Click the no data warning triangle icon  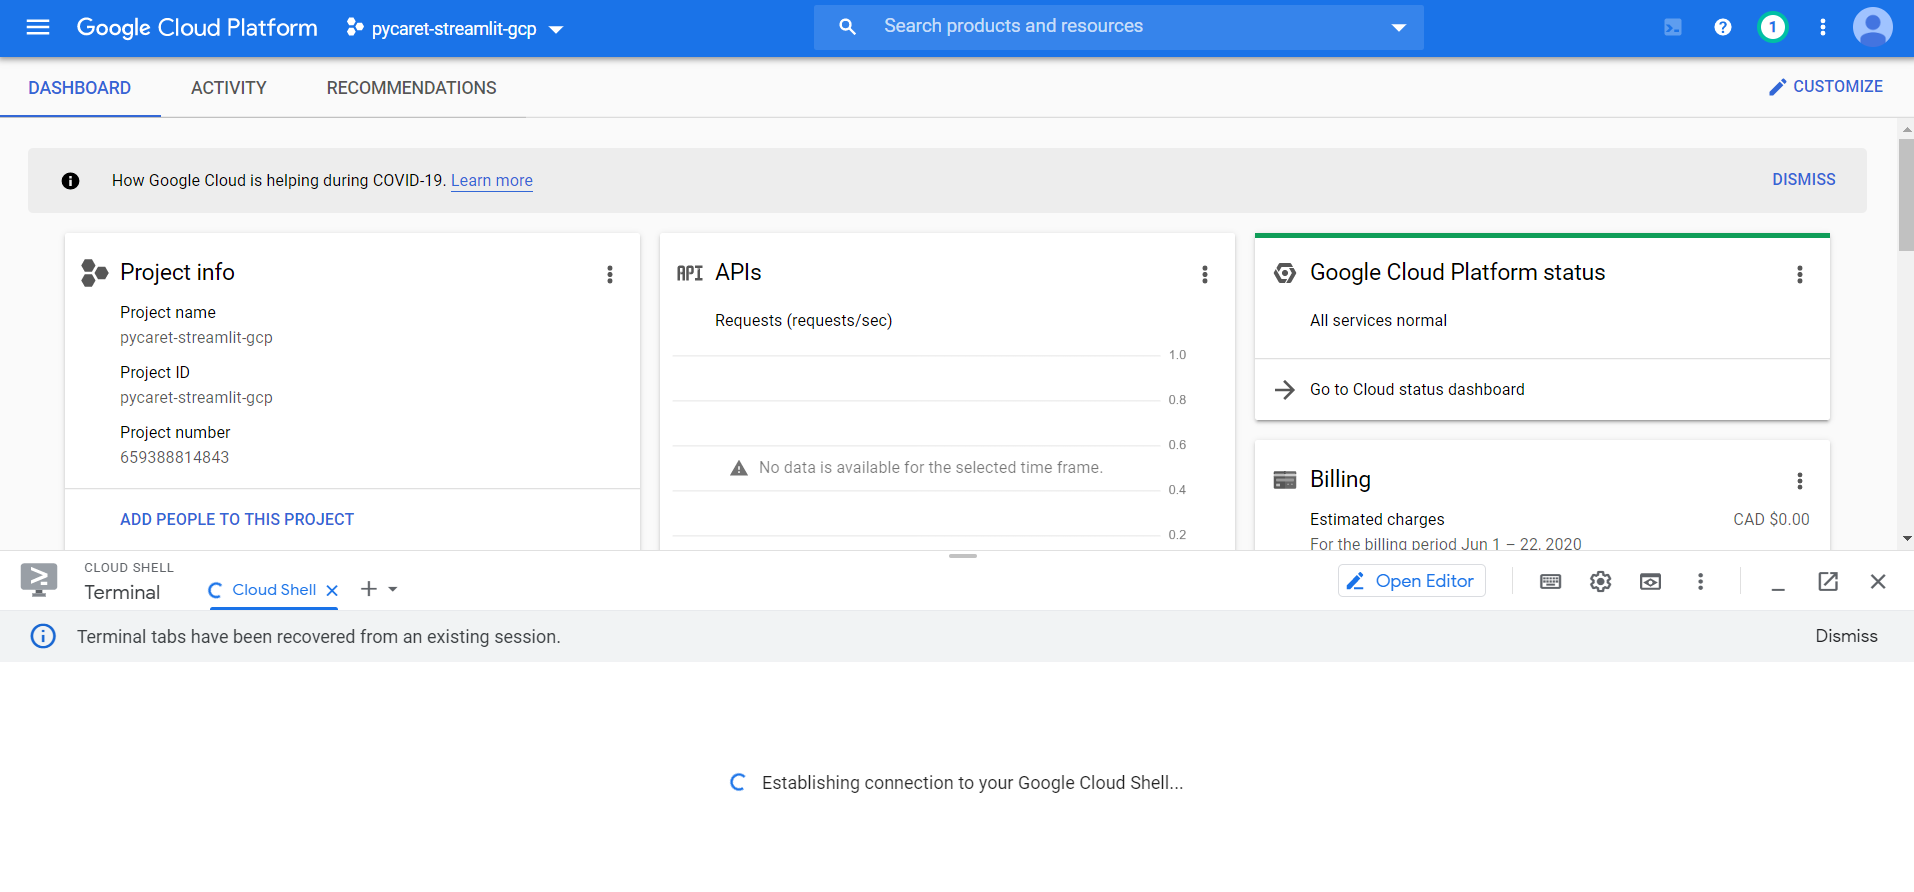(739, 468)
